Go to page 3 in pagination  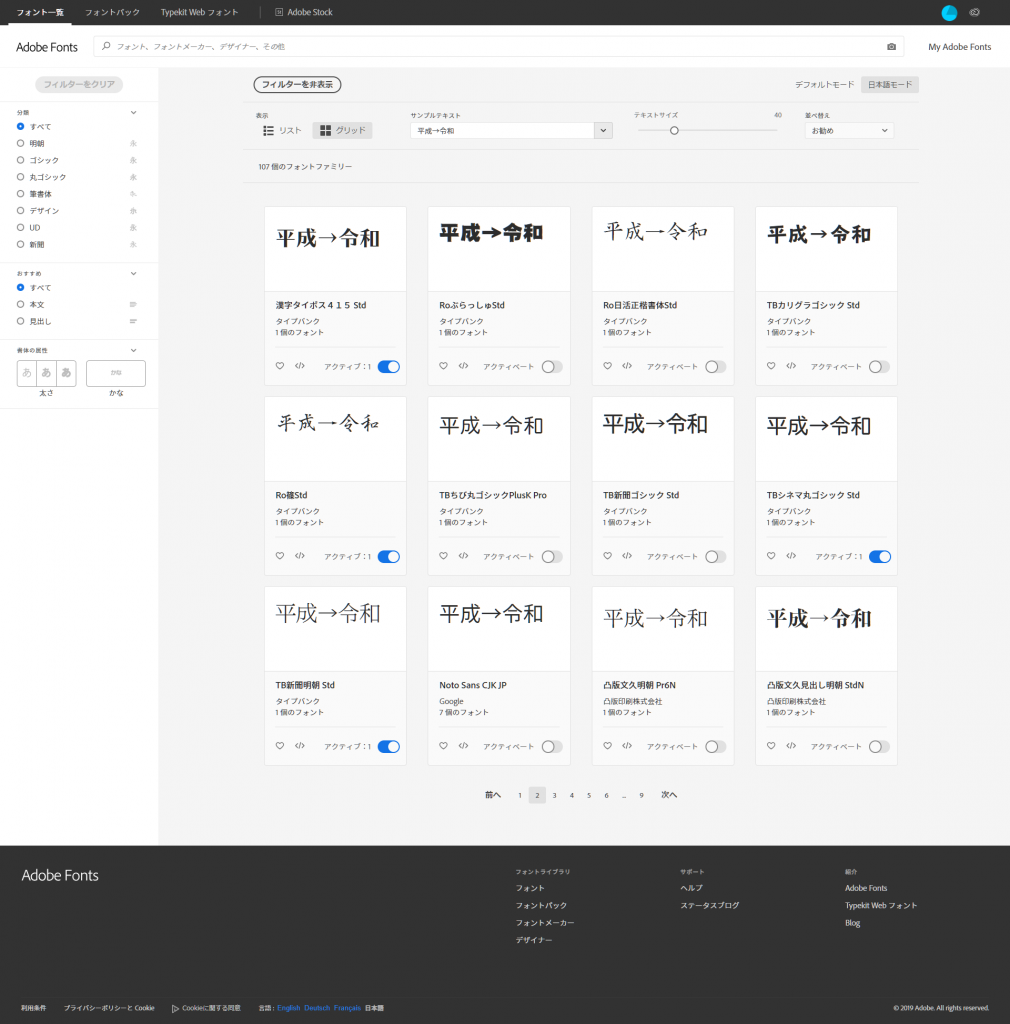[x=554, y=795]
